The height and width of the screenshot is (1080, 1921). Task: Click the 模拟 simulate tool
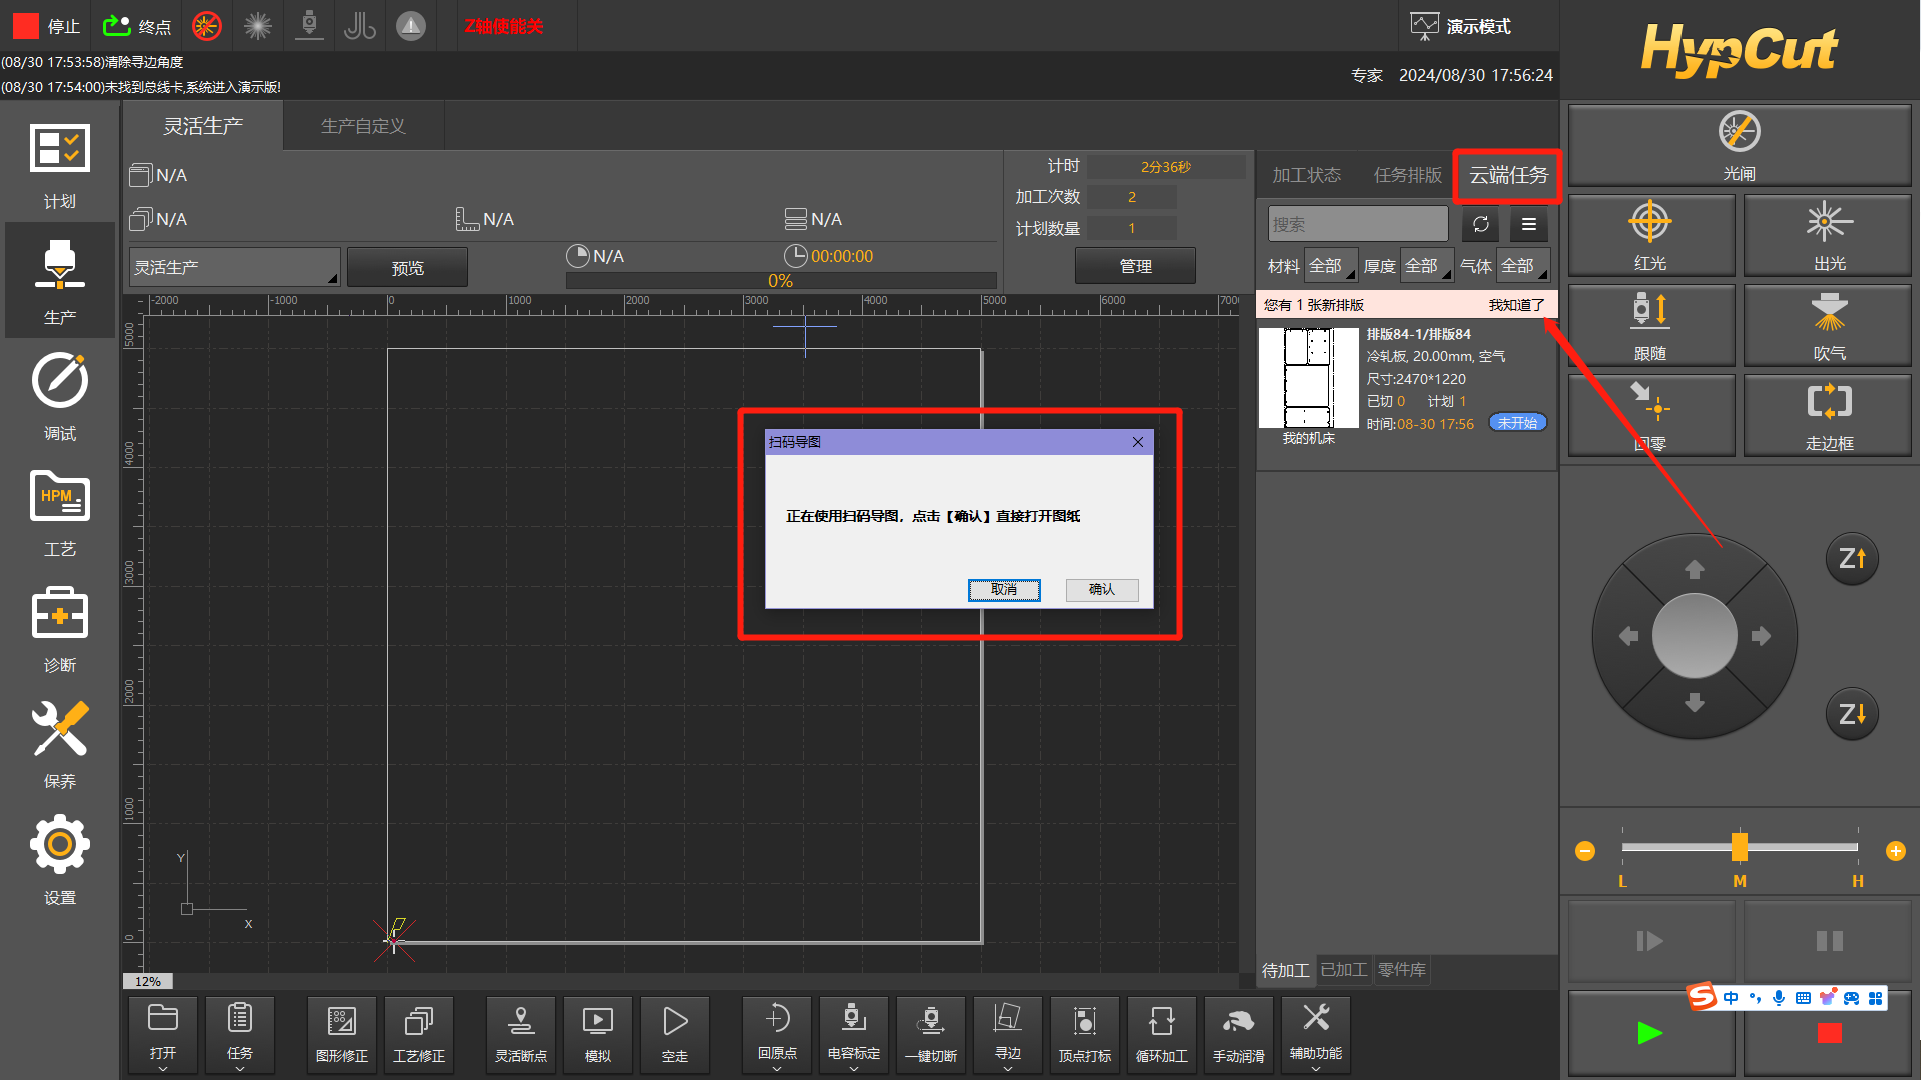598,1035
